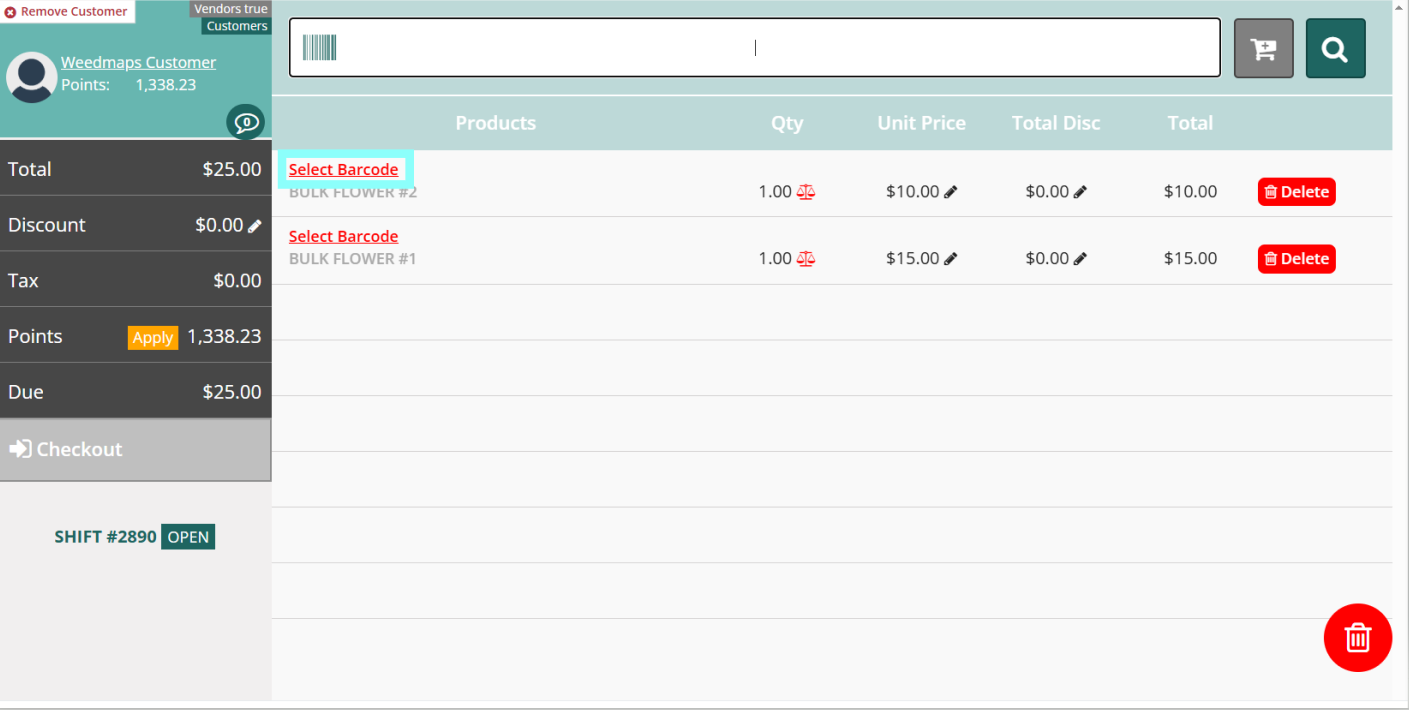Click the $15.00 row total
Viewport: 1409px width, 710px height.
(1190, 259)
